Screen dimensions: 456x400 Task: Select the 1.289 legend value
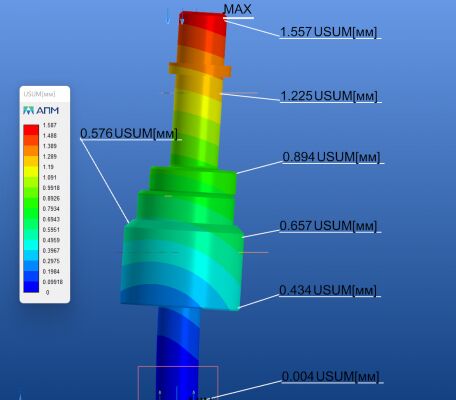pyautogui.click(x=50, y=157)
